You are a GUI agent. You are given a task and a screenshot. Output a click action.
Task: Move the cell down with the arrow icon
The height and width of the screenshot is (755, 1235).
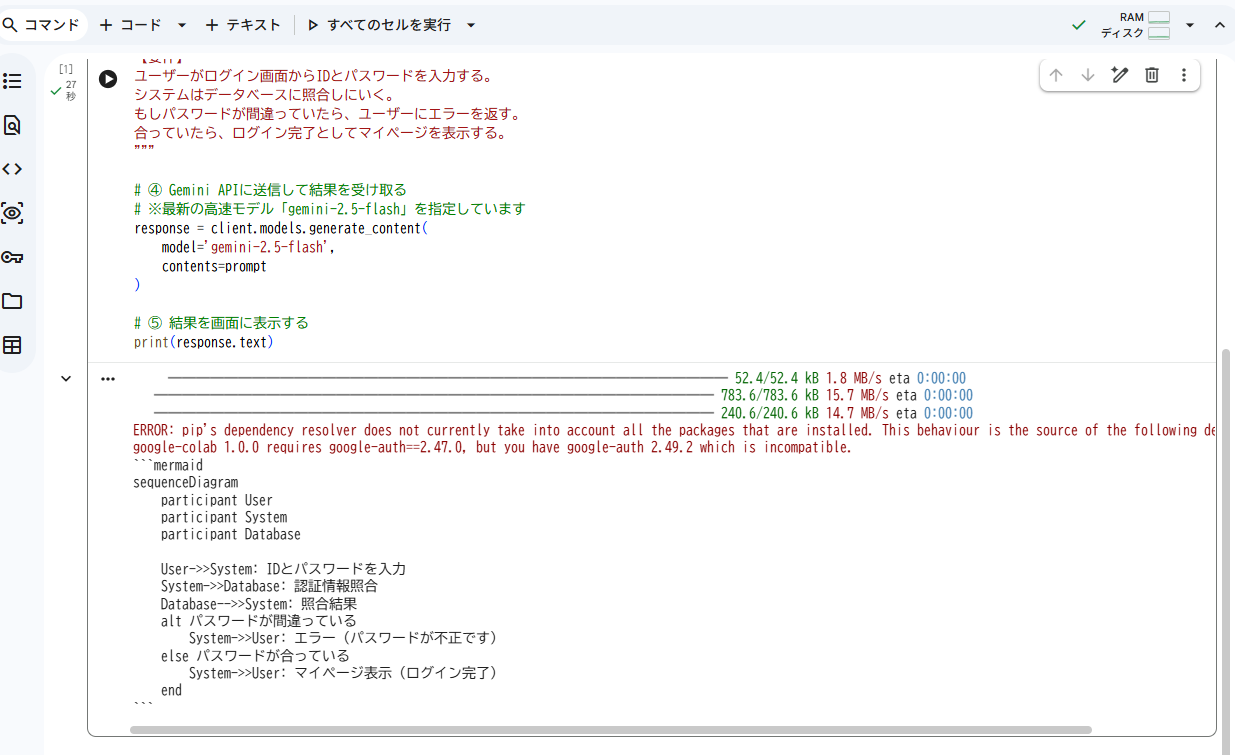pos(1088,75)
